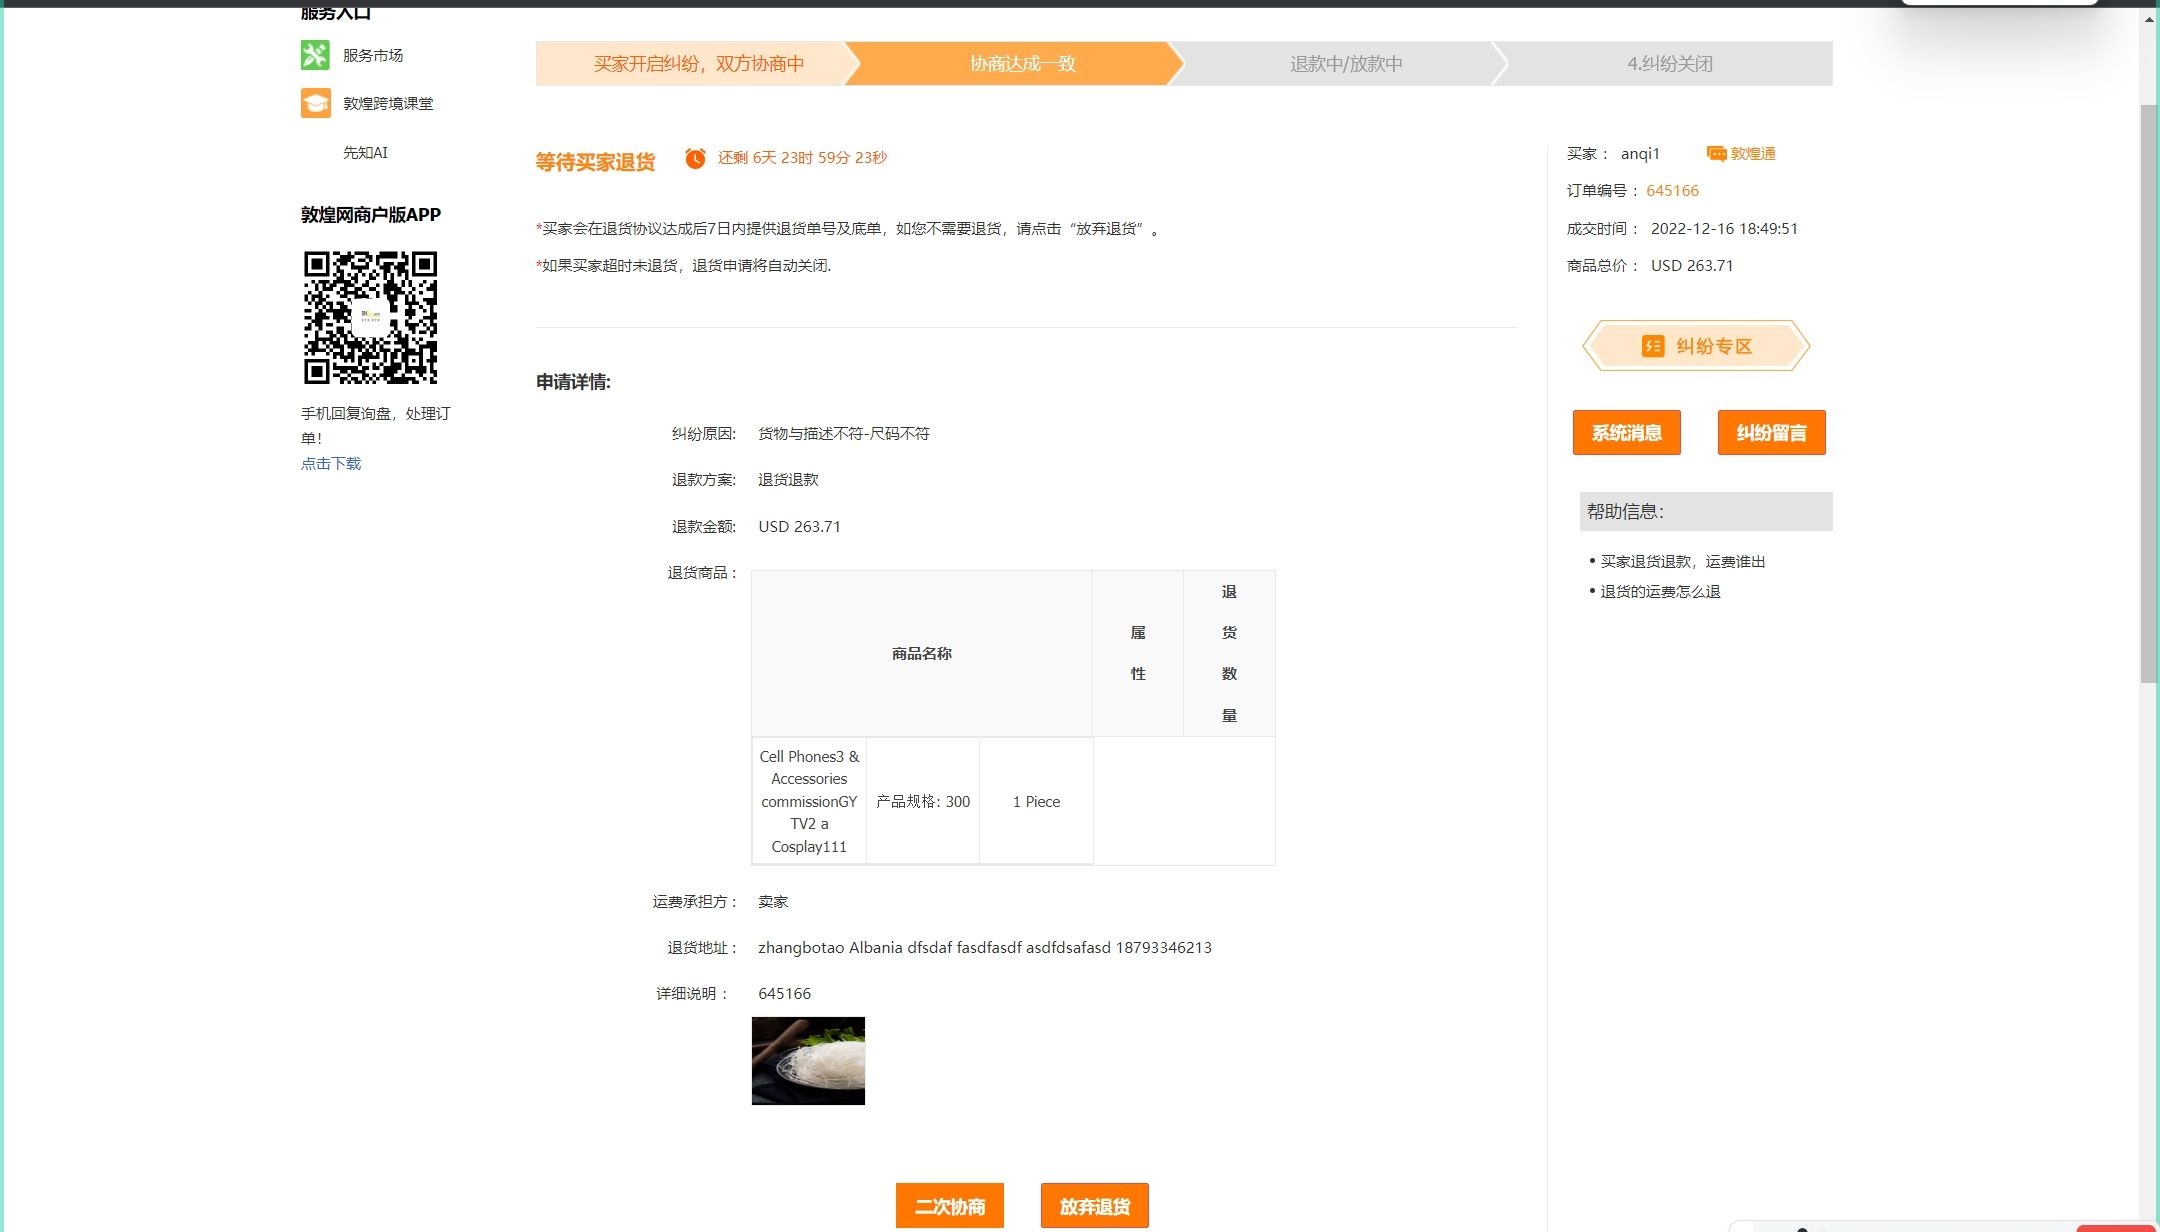Select the 服务市场 tools icon

click(316, 55)
